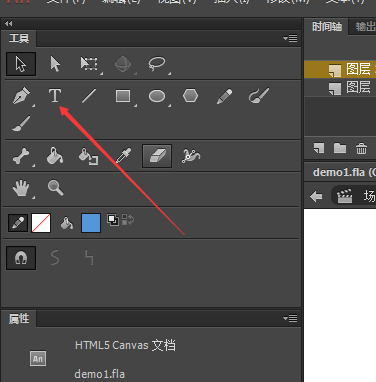Click the demo1.fla name in Properties
The image size is (376, 382).
tap(100, 374)
